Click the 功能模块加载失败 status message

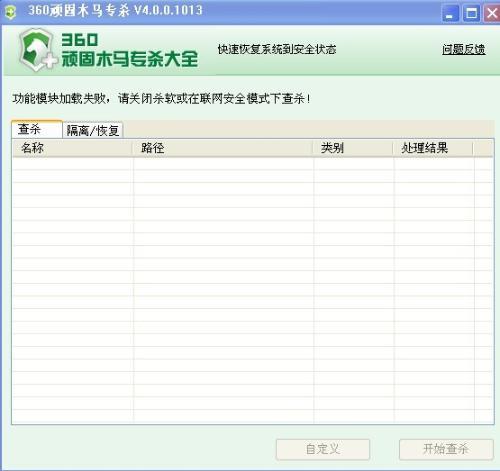click(161, 99)
